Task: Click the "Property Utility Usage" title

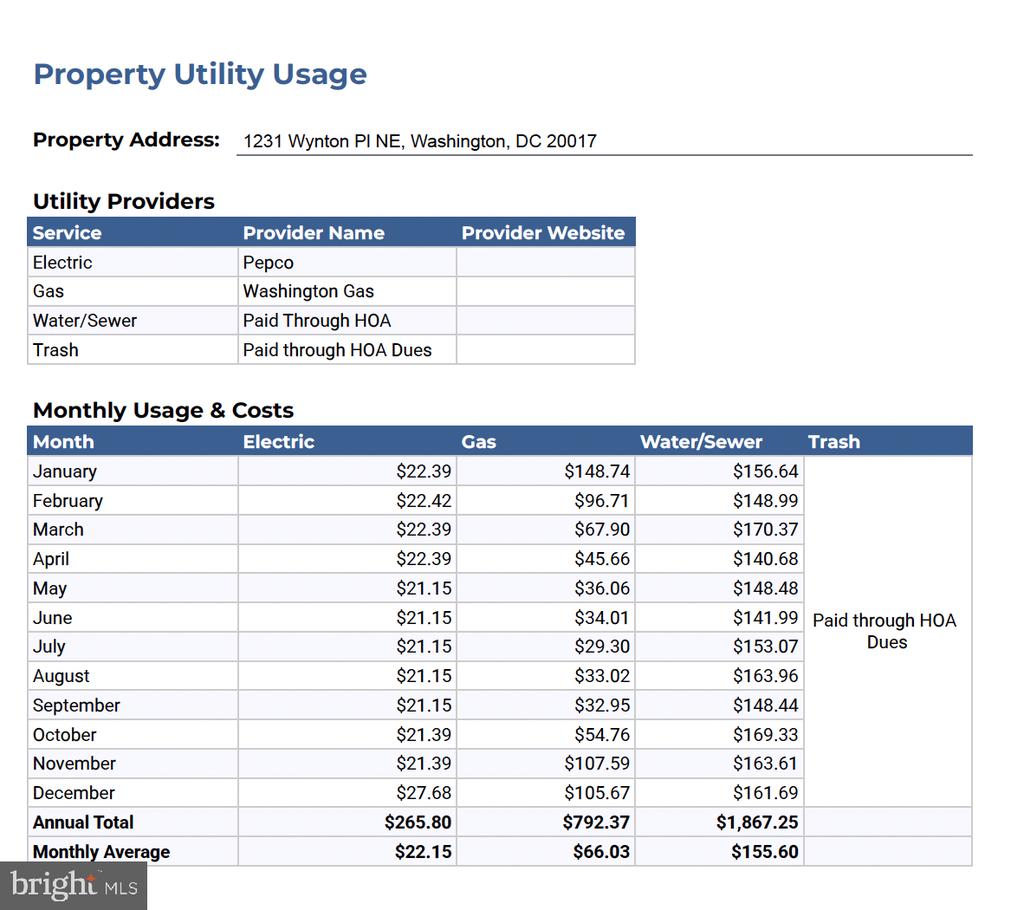Action: [x=200, y=74]
